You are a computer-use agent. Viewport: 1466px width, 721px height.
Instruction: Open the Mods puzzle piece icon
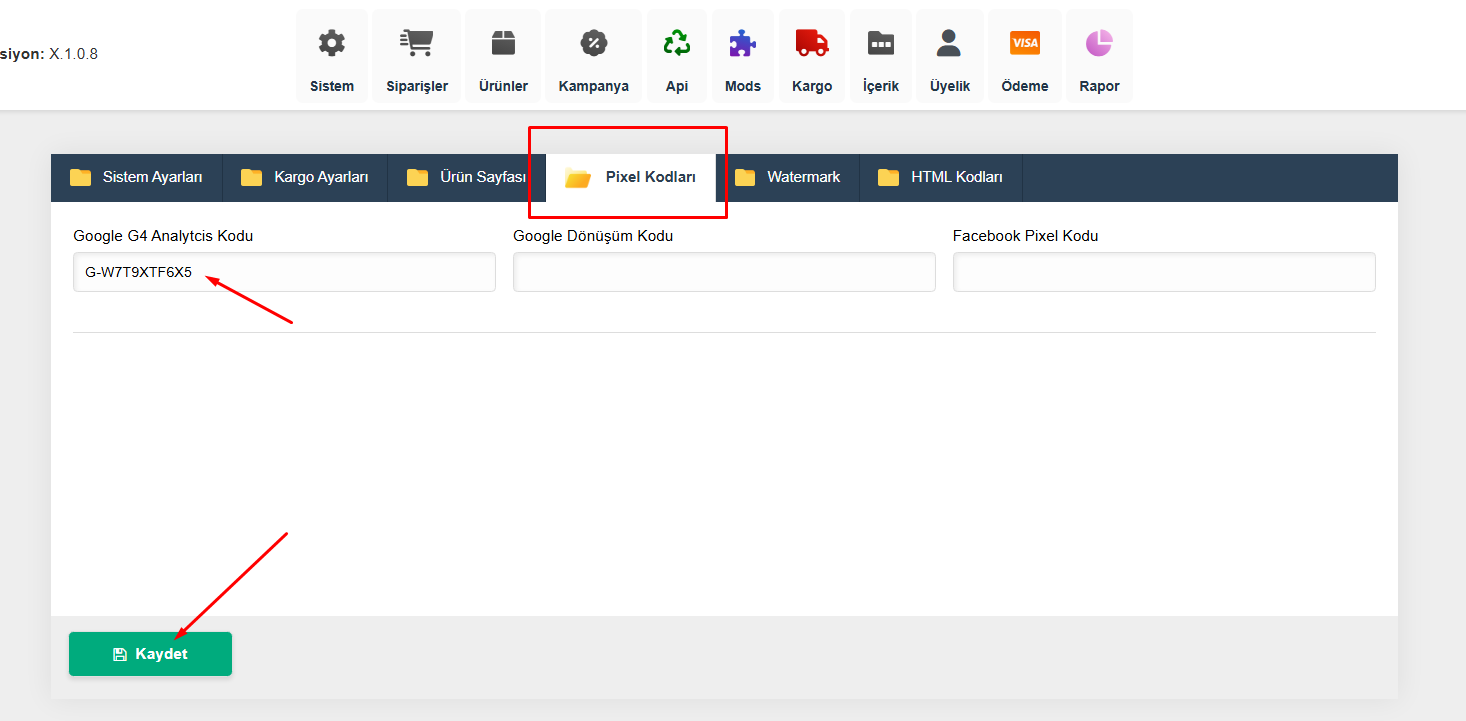[x=742, y=44]
